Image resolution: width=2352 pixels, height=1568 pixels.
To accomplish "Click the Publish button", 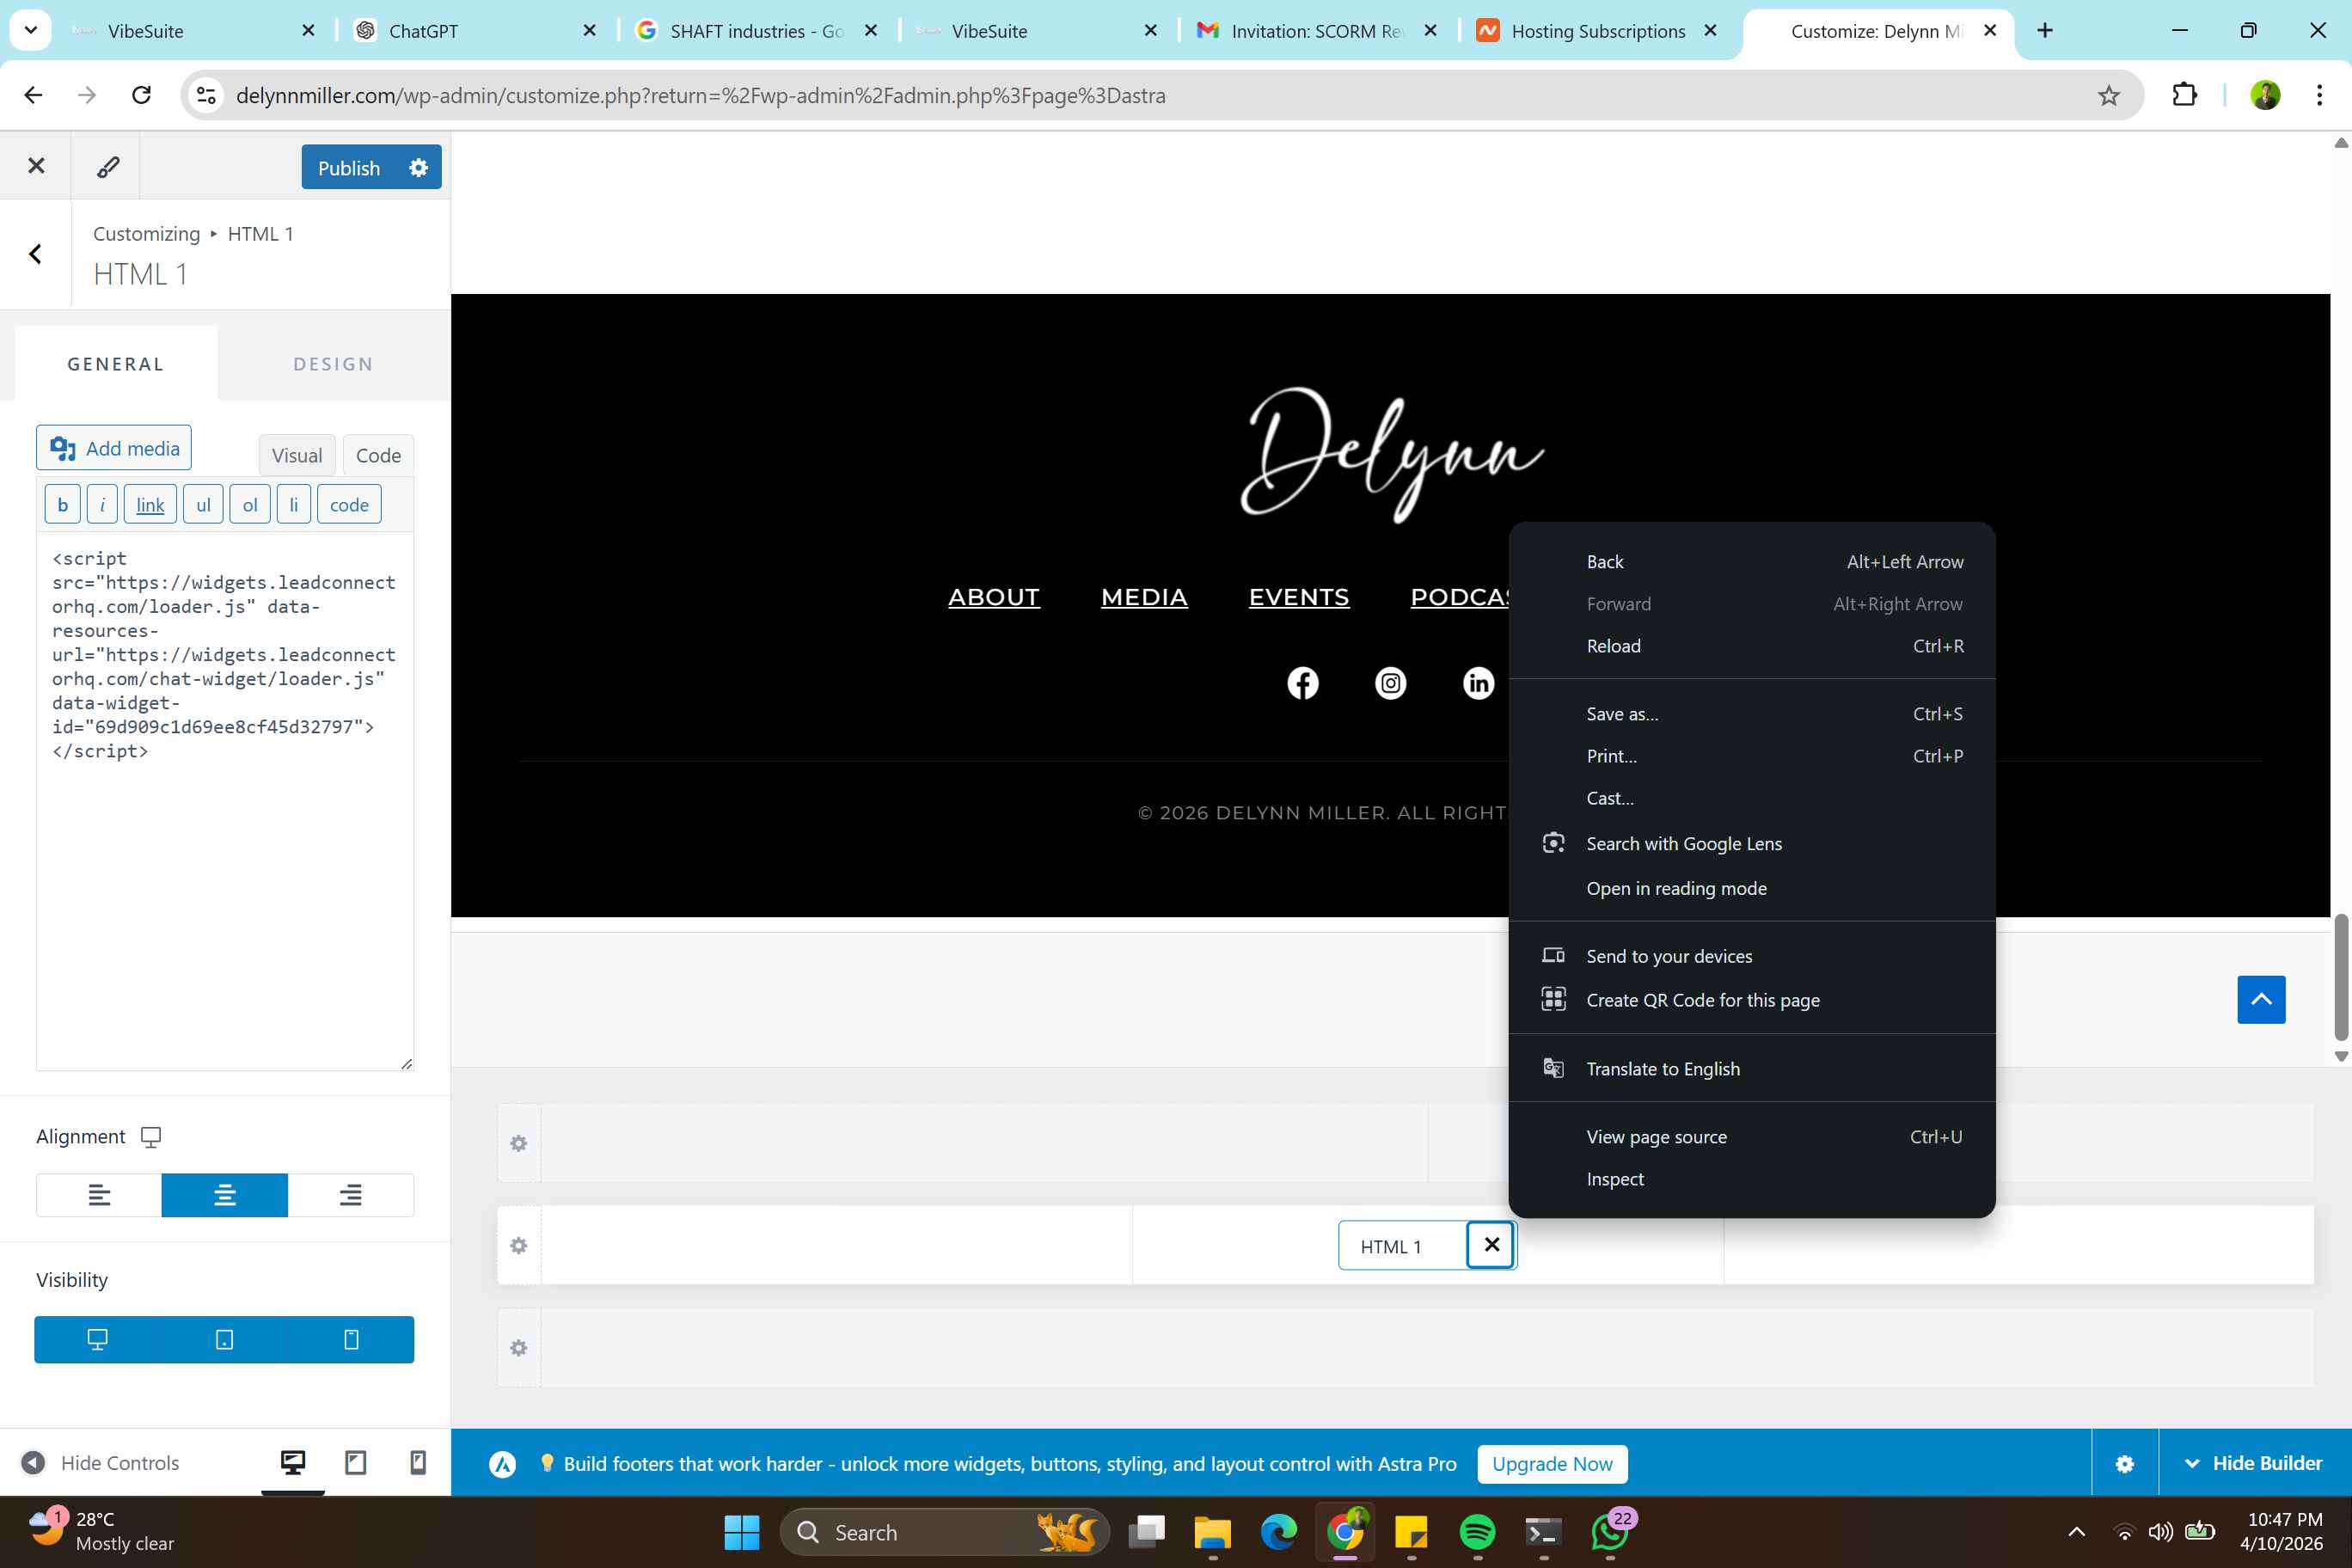I will 349,167.
